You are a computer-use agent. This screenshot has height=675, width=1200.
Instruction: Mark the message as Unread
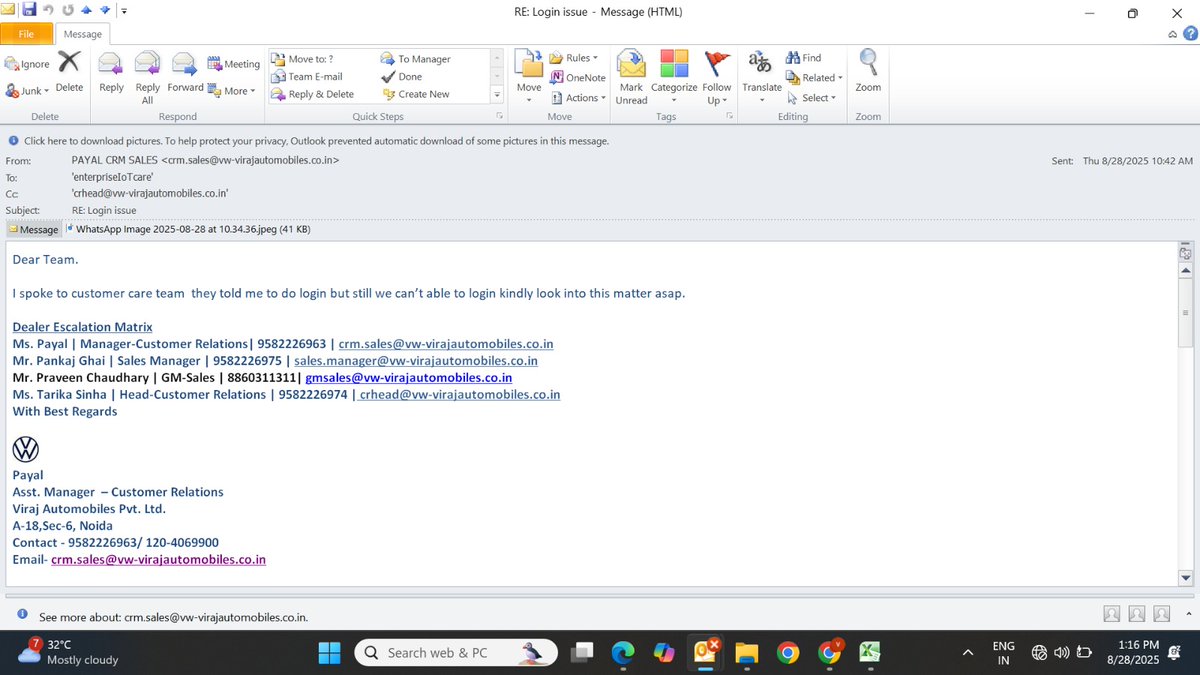tap(631, 78)
